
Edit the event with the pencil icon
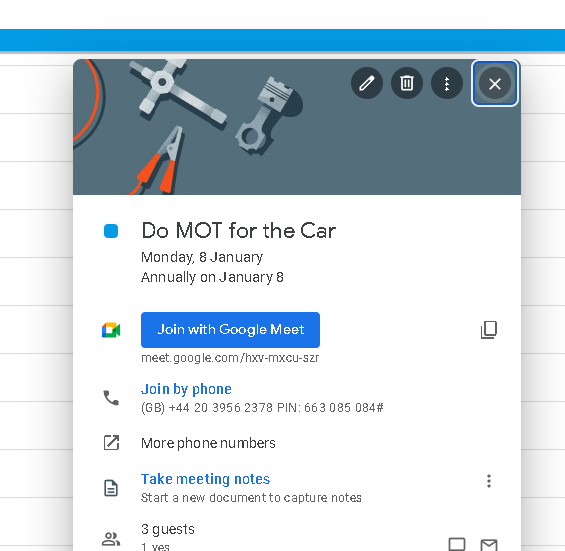click(367, 83)
